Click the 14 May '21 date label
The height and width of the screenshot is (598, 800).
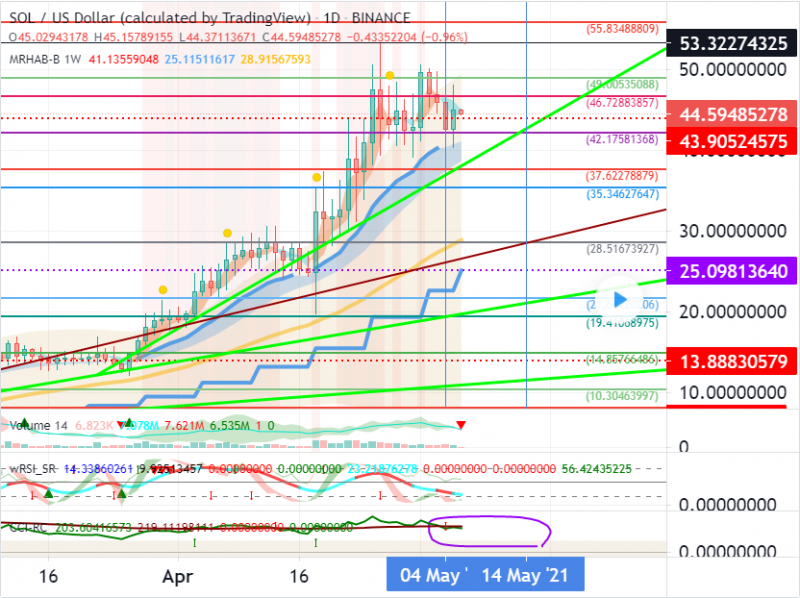(x=527, y=575)
